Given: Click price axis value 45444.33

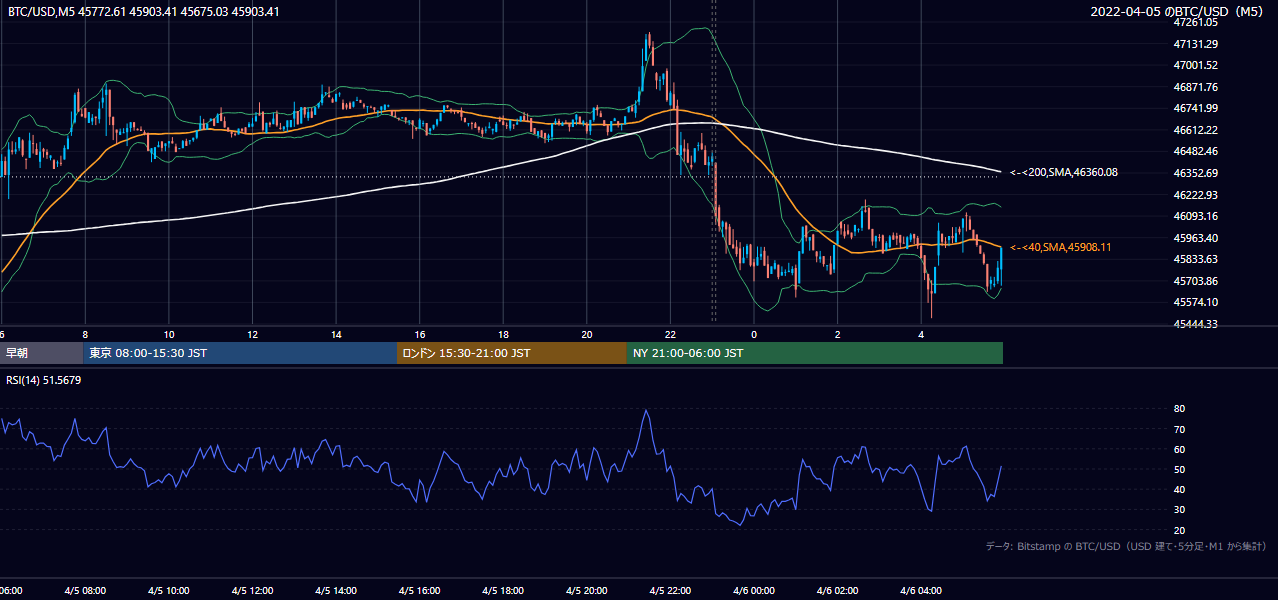Looking at the screenshot, I should [1196, 324].
